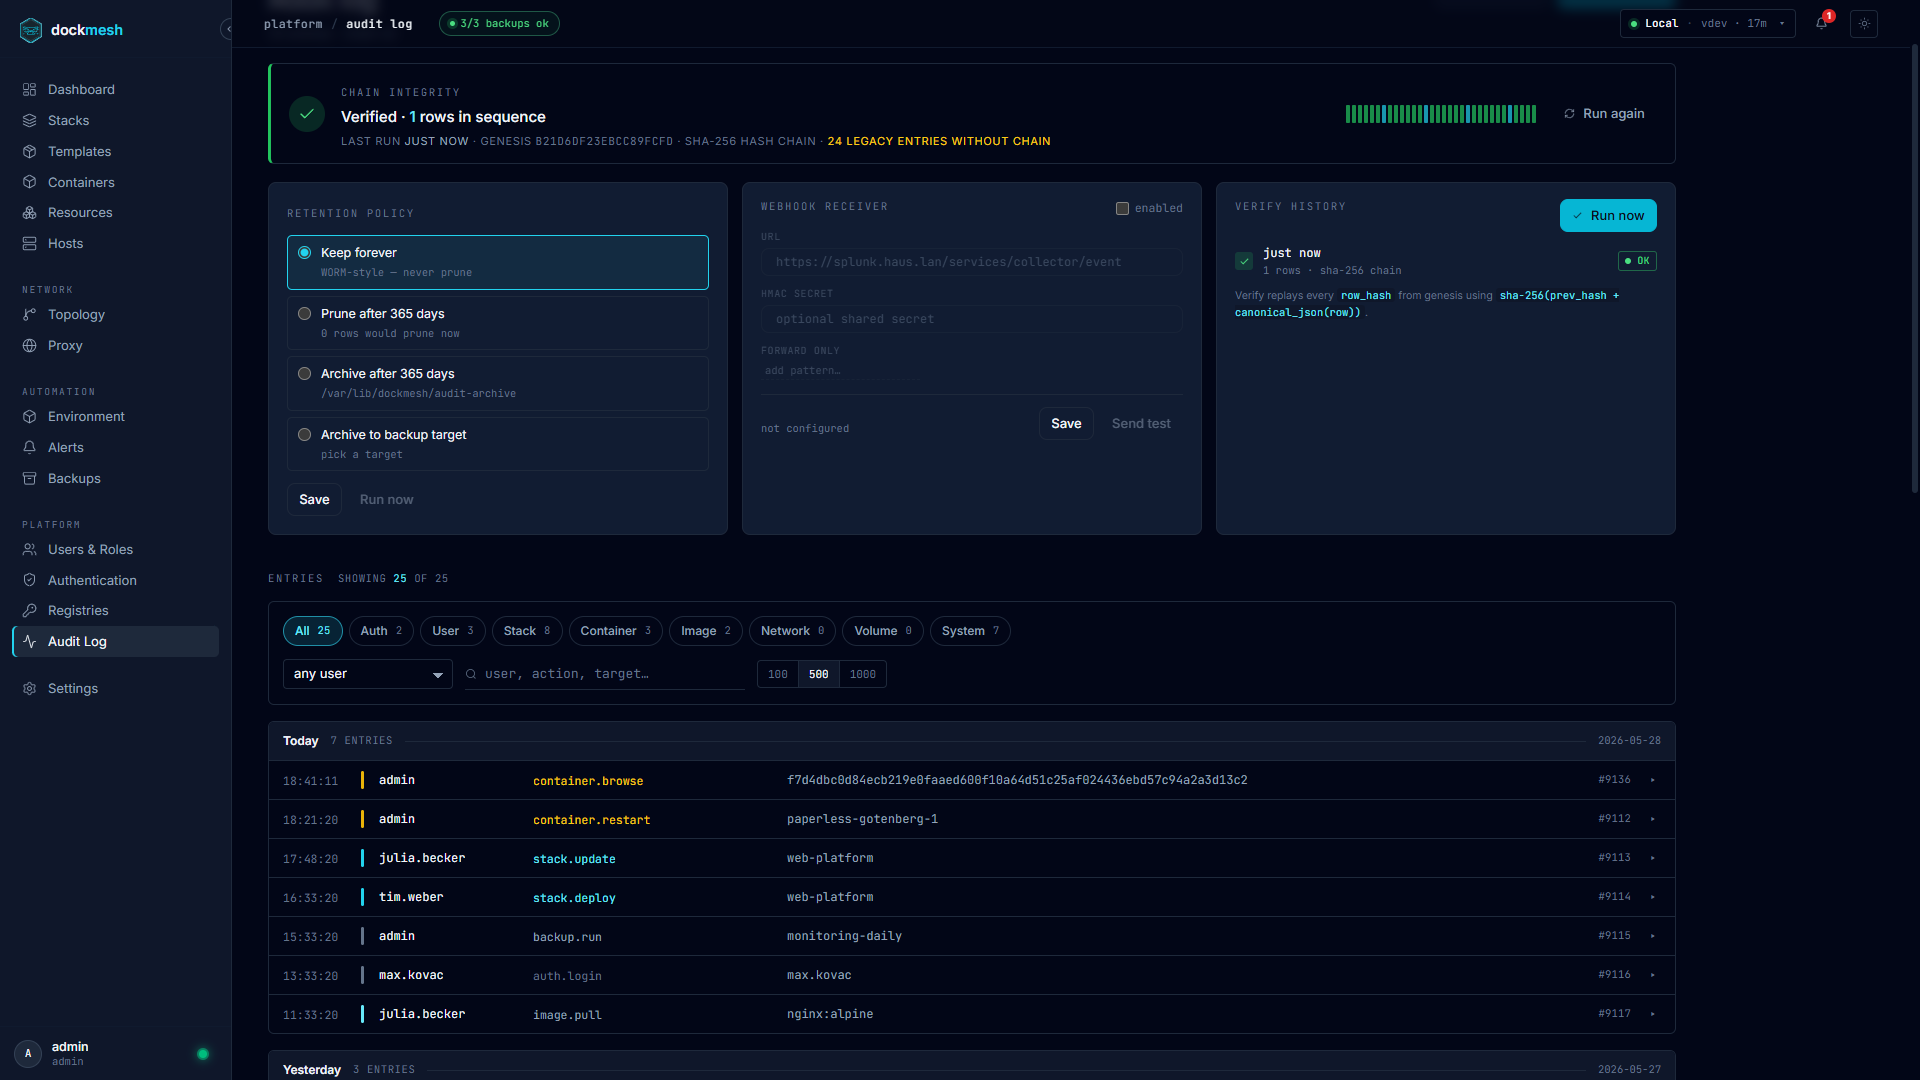Screen dimensions: 1920x1080
Task: Select Archive after 365 days option
Action: [x=498, y=383]
